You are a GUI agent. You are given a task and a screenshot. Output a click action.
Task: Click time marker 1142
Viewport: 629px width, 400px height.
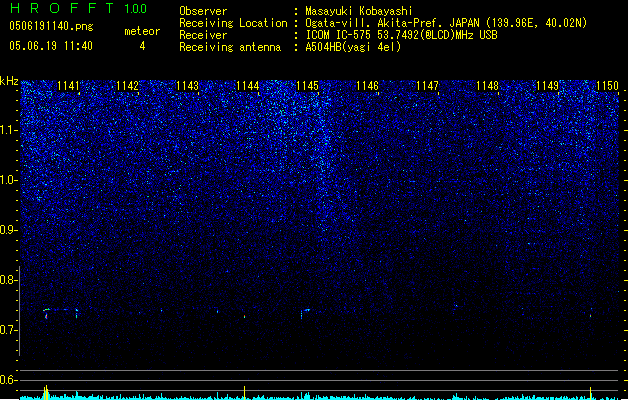tap(128, 86)
